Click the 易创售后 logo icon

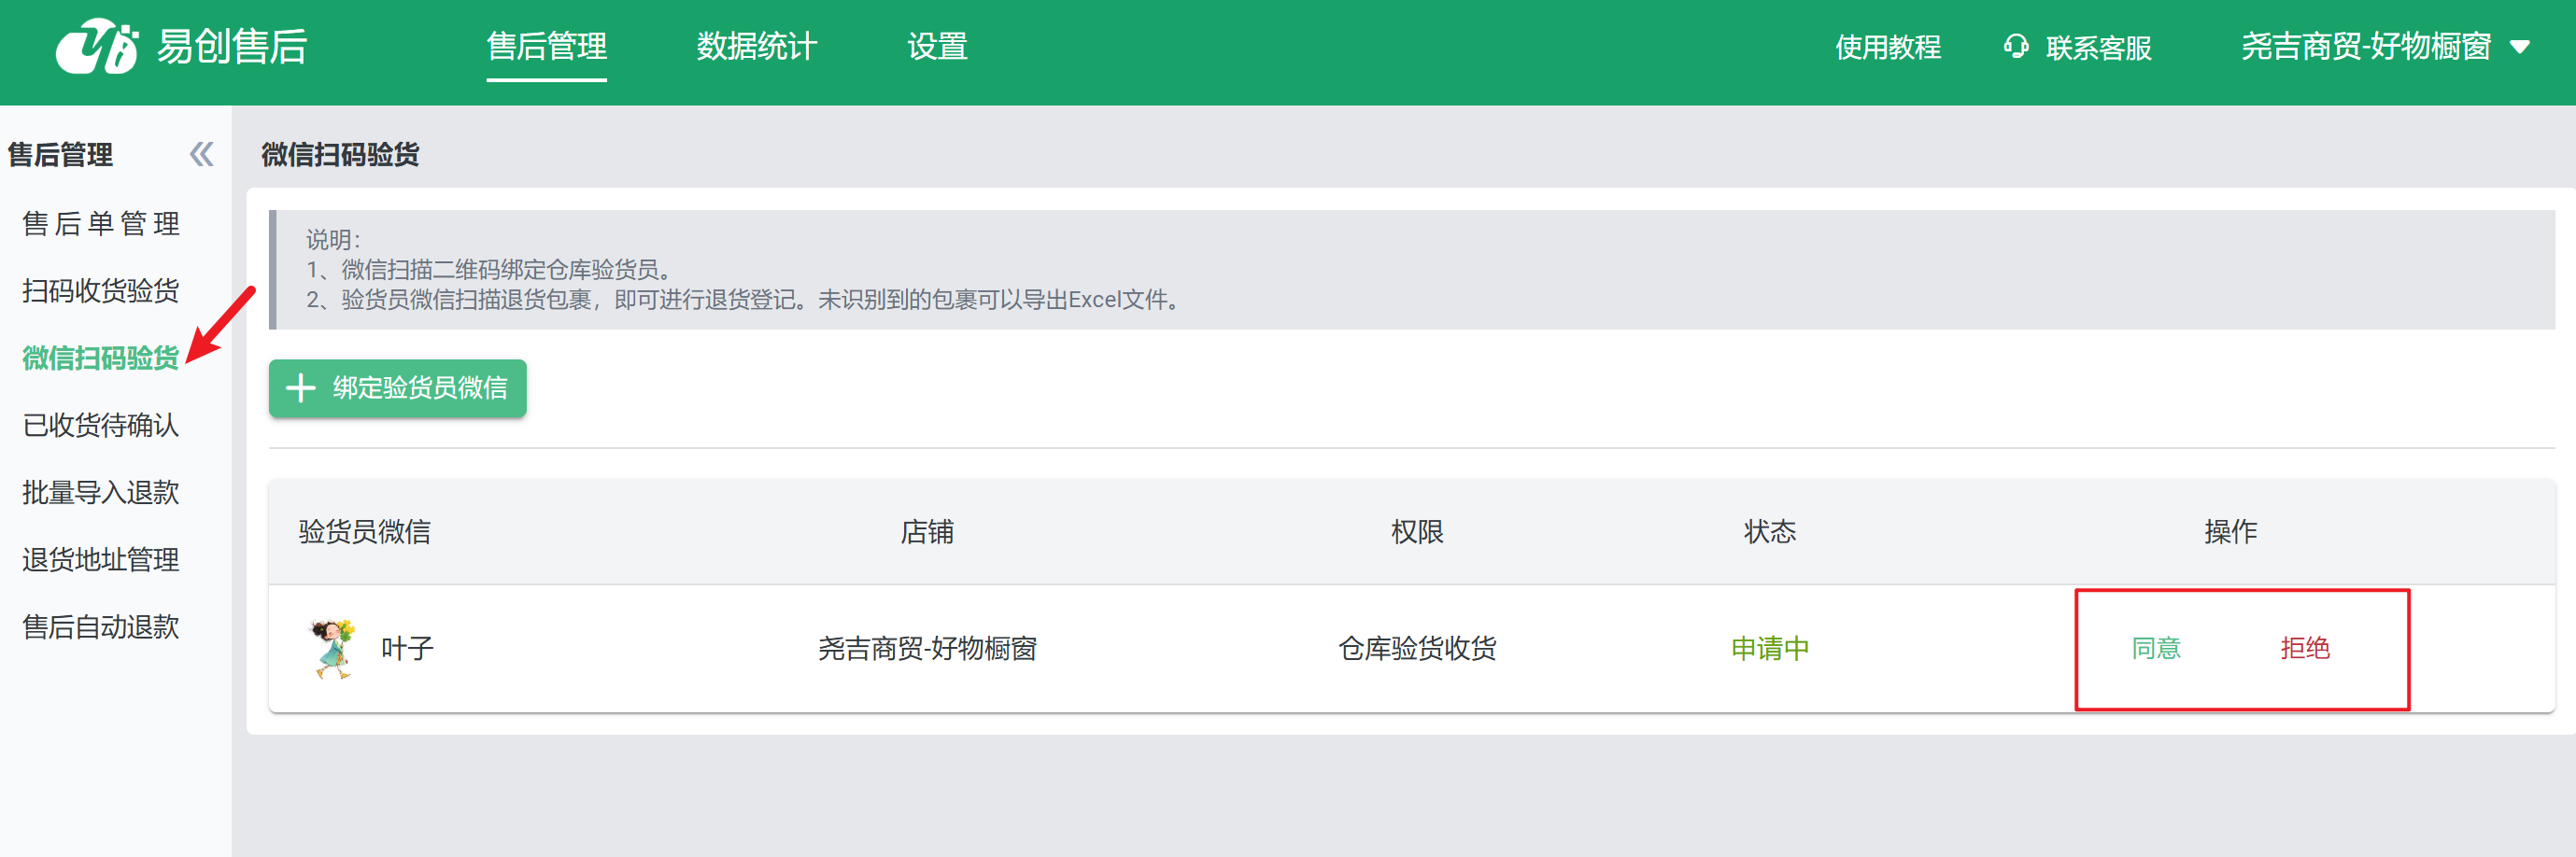pyautogui.click(x=96, y=47)
